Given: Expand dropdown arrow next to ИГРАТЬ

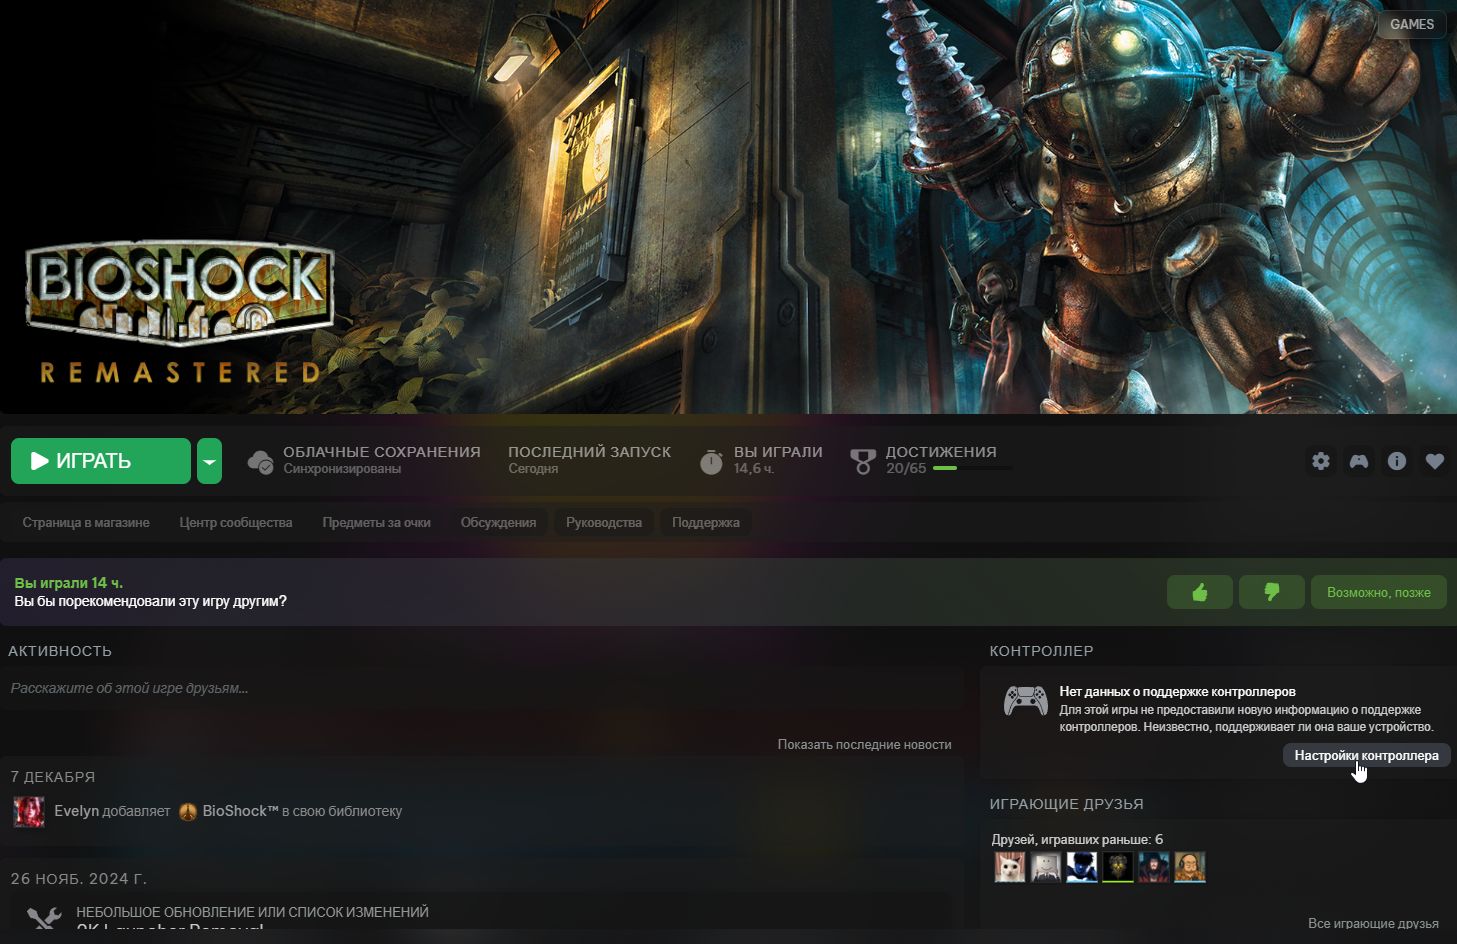Looking at the screenshot, I should (x=209, y=461).
